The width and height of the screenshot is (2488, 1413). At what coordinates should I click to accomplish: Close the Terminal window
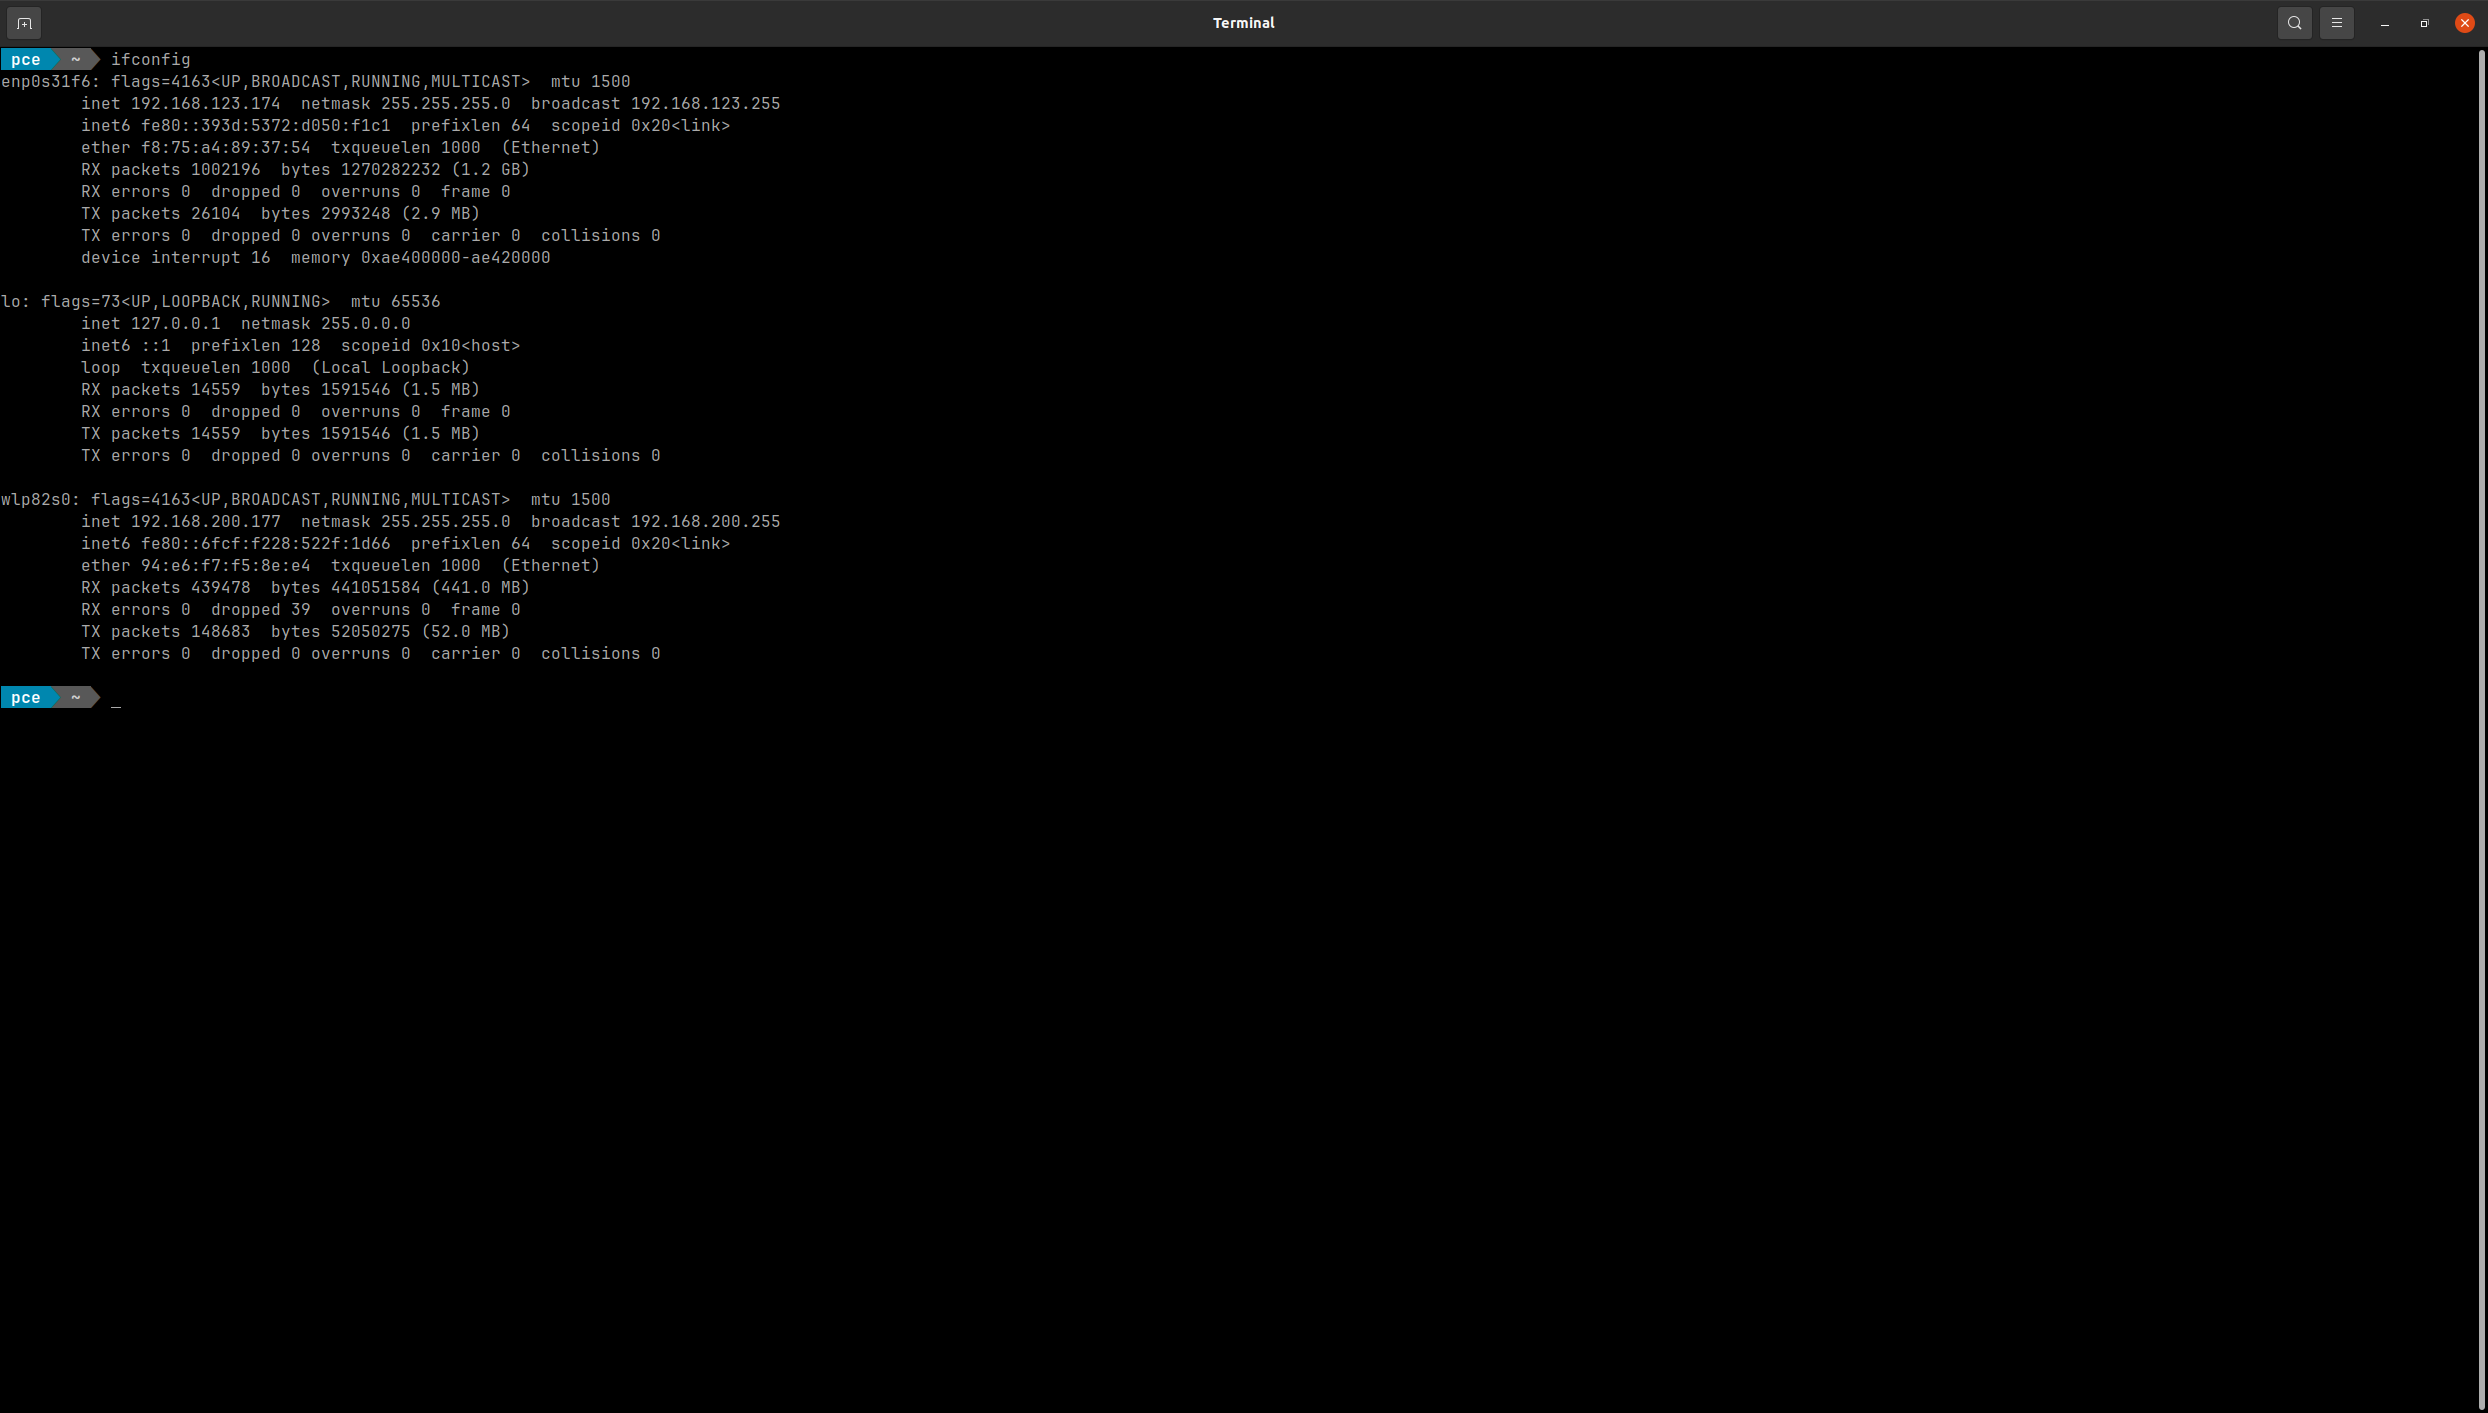[x=2464, y=23]
